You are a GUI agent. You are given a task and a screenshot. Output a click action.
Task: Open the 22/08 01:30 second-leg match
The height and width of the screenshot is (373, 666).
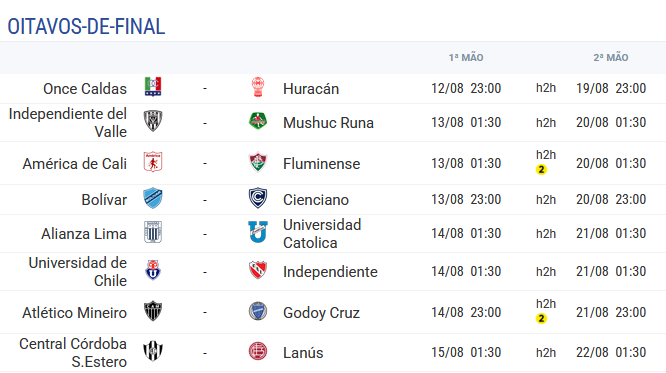click(x=611, y=352)
